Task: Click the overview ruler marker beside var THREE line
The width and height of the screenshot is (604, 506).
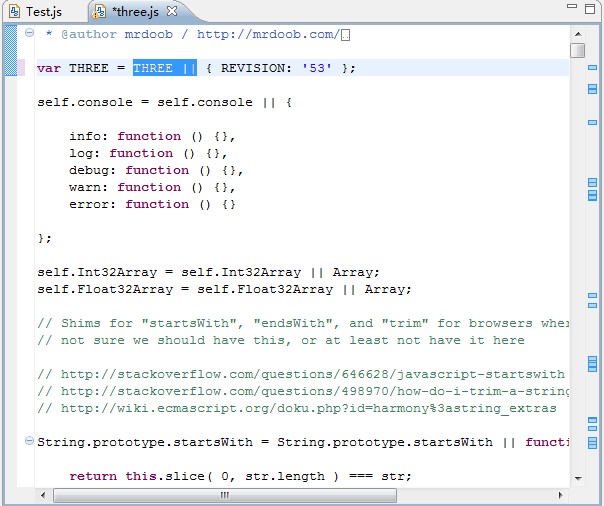Action: coord(592,67)
